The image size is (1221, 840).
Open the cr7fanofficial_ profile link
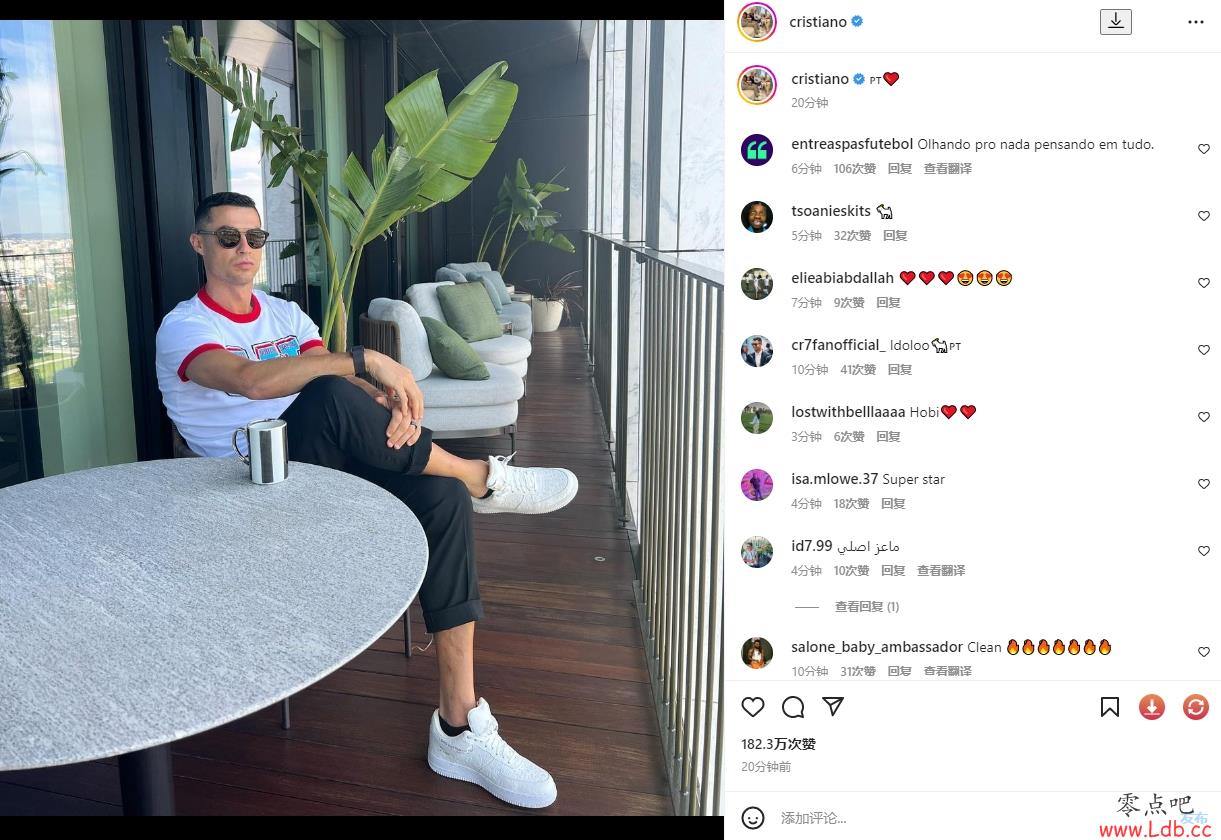[x=838, y=345]
